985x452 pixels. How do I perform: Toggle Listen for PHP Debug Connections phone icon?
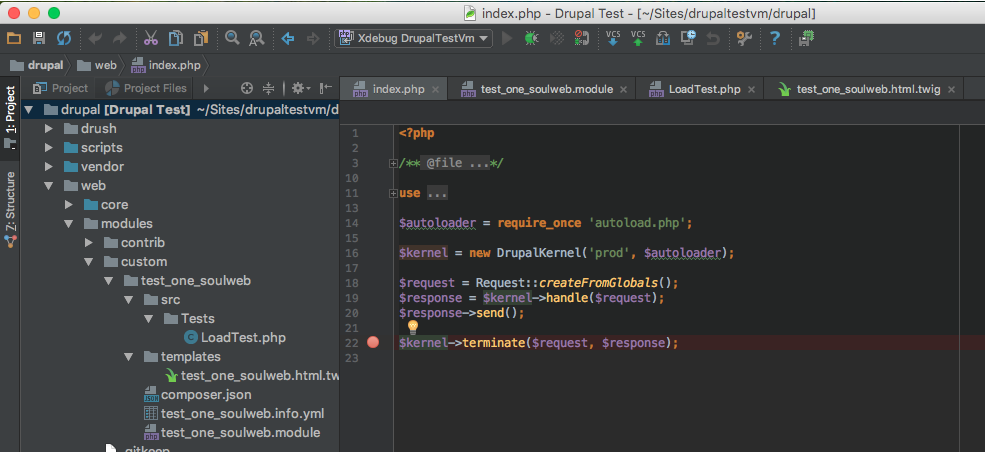(x=581, y=39)
